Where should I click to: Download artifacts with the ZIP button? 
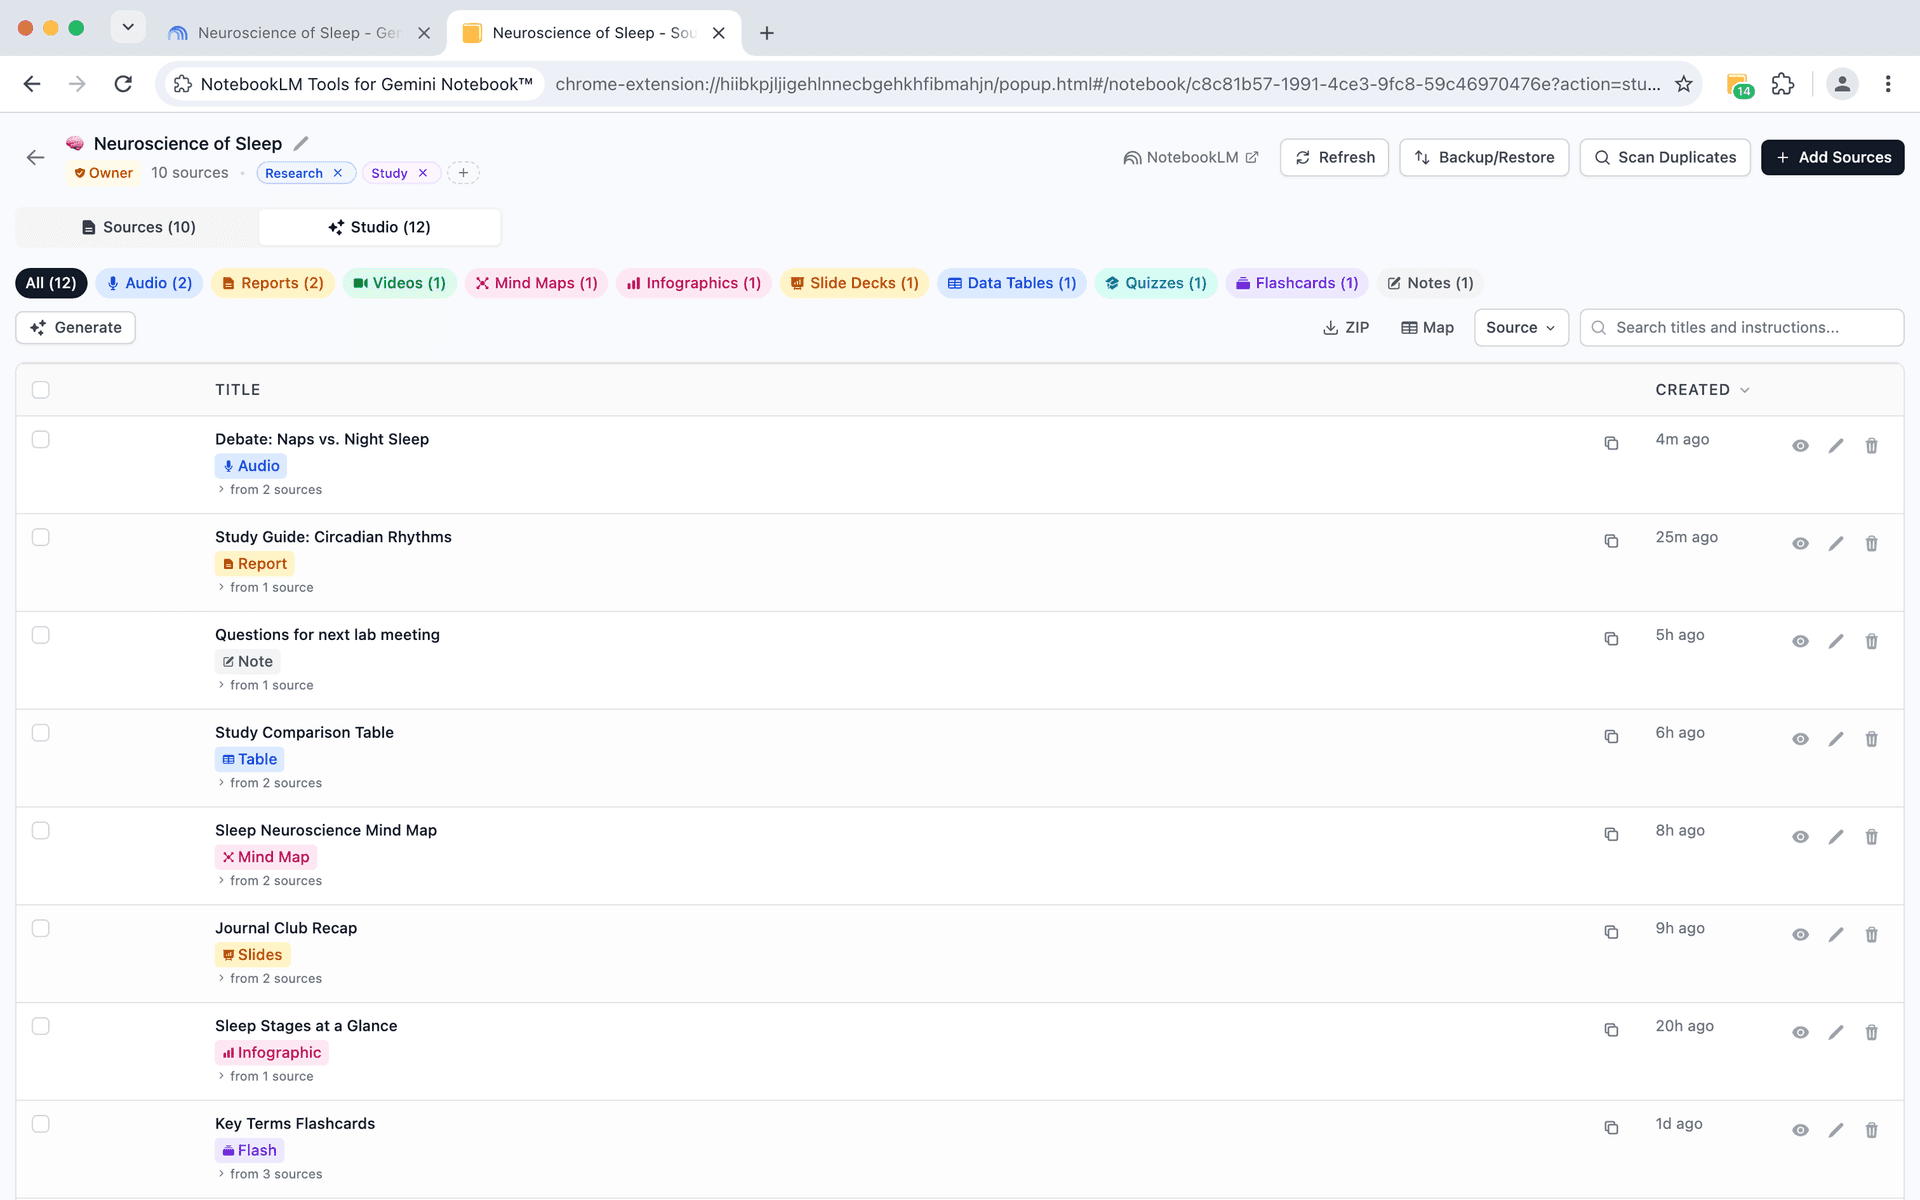tap(1346, 328)
